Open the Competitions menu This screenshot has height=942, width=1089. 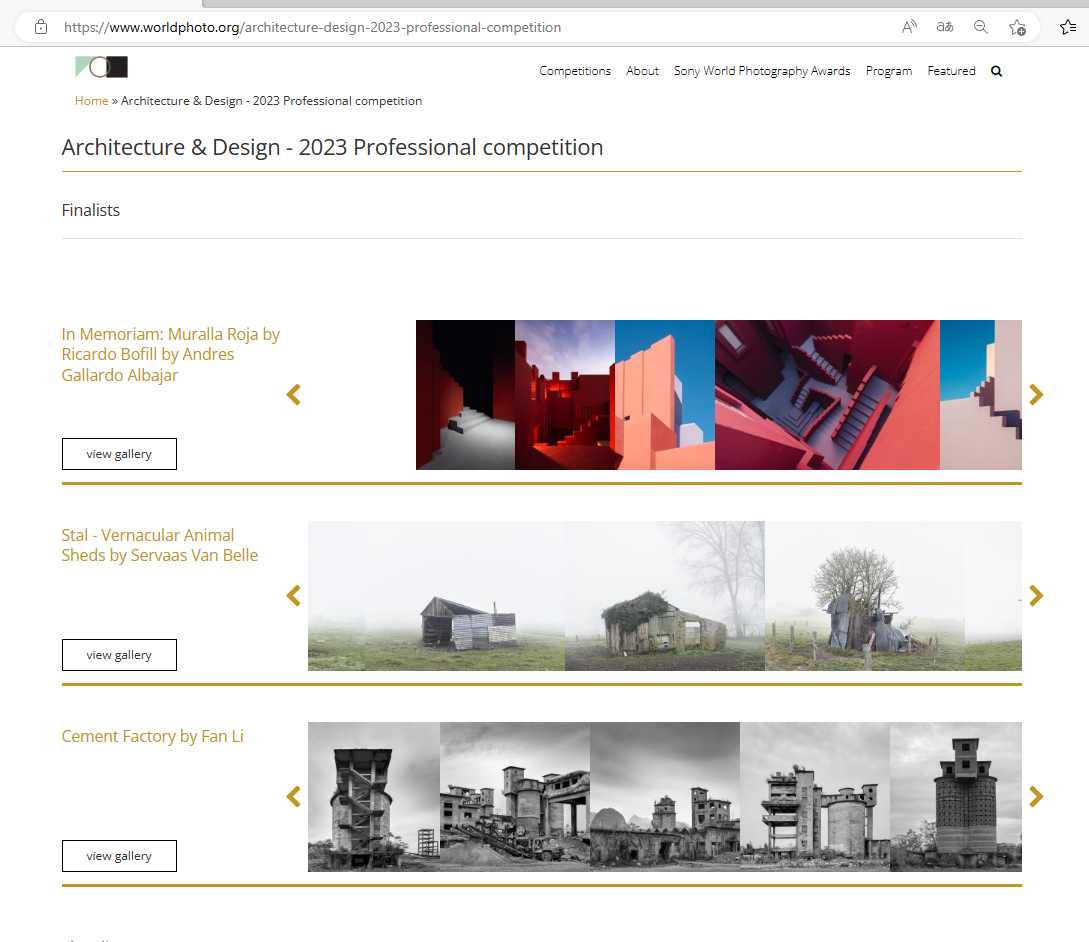(575, 71)
